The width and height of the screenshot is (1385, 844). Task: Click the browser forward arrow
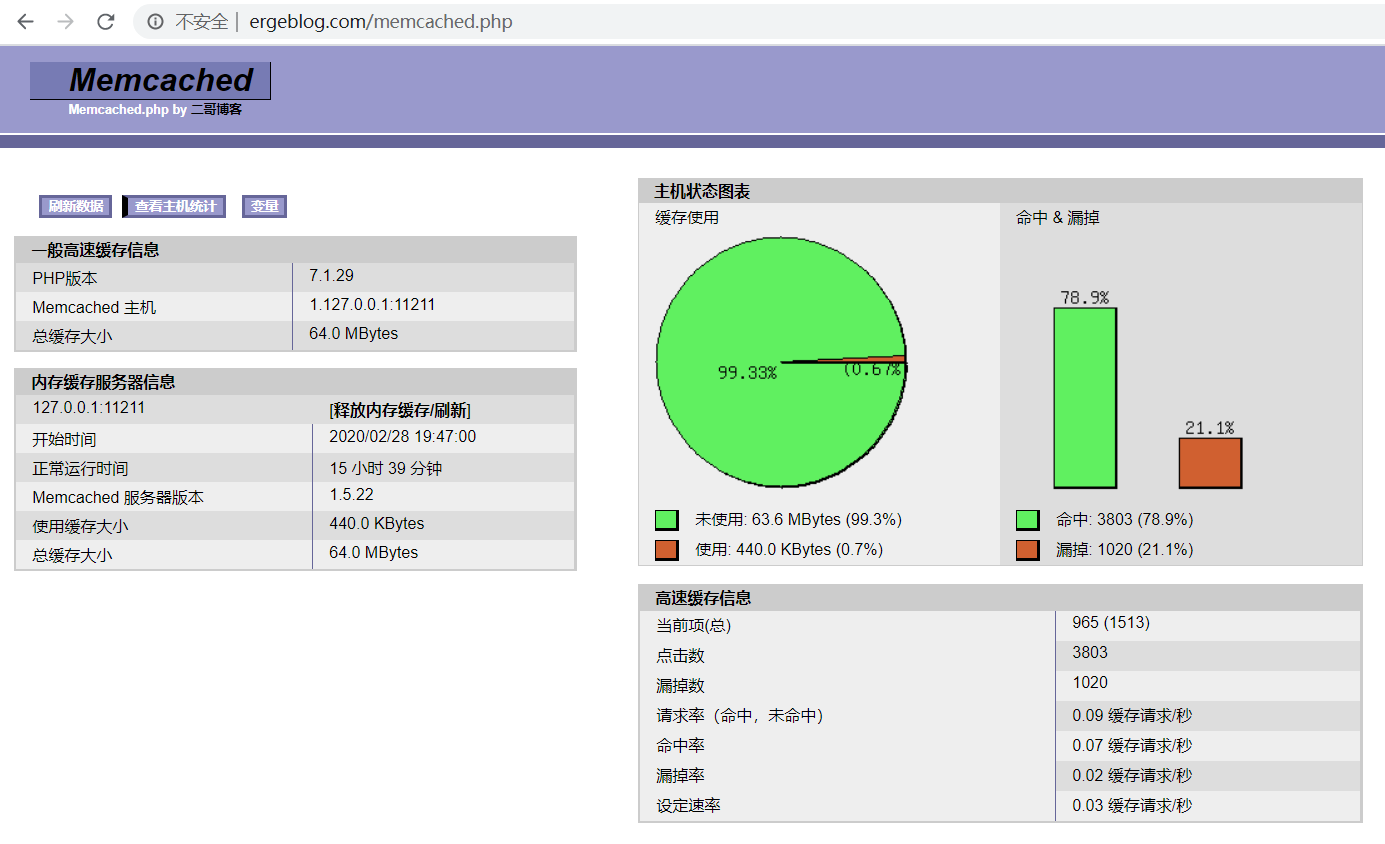[66, 21]
